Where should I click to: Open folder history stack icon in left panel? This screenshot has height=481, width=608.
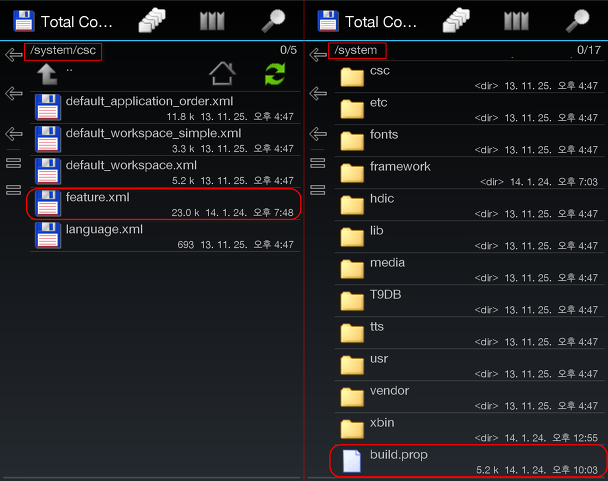(152, 20)
